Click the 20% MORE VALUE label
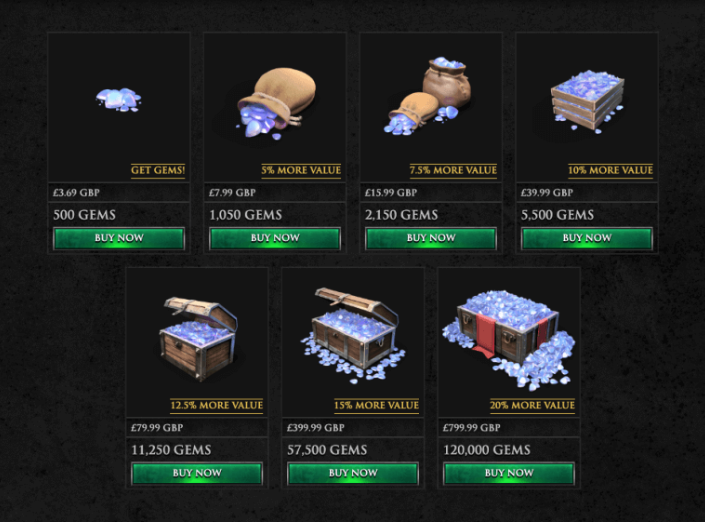This screenshot has height=523, width=705. tap(532, 406)
